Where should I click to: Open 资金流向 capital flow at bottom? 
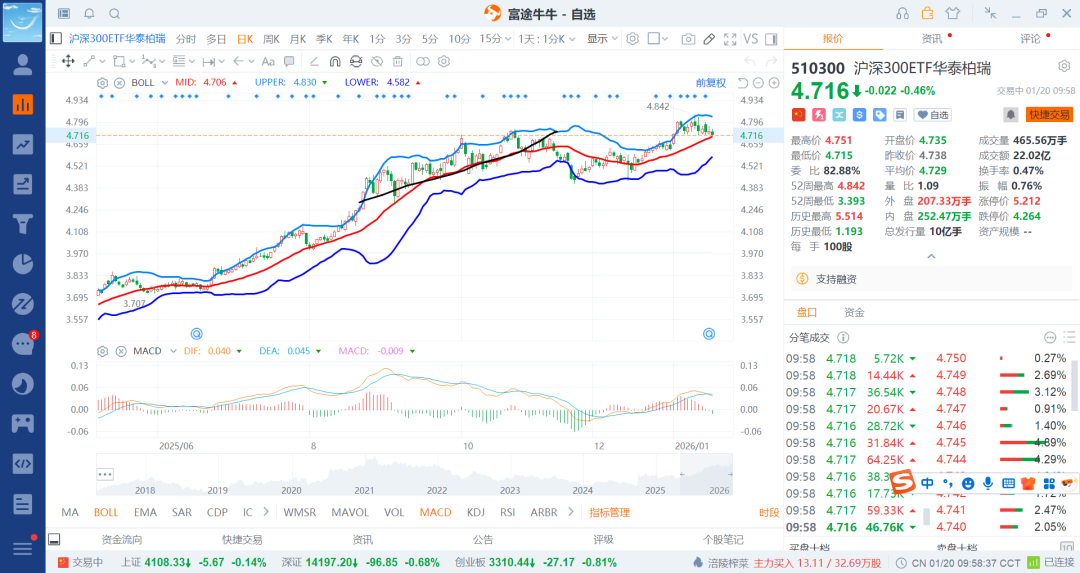pos(122,540)
